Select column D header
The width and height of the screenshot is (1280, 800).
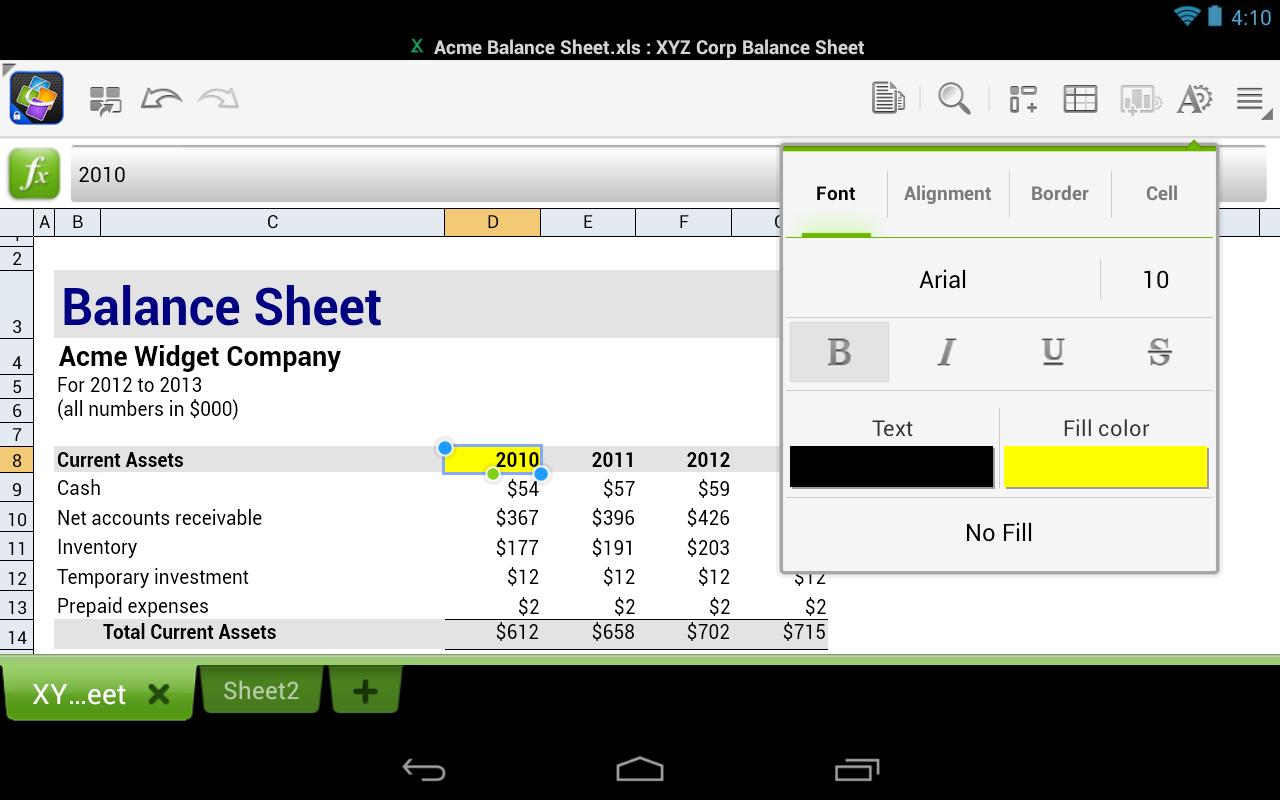click(492, 222)
